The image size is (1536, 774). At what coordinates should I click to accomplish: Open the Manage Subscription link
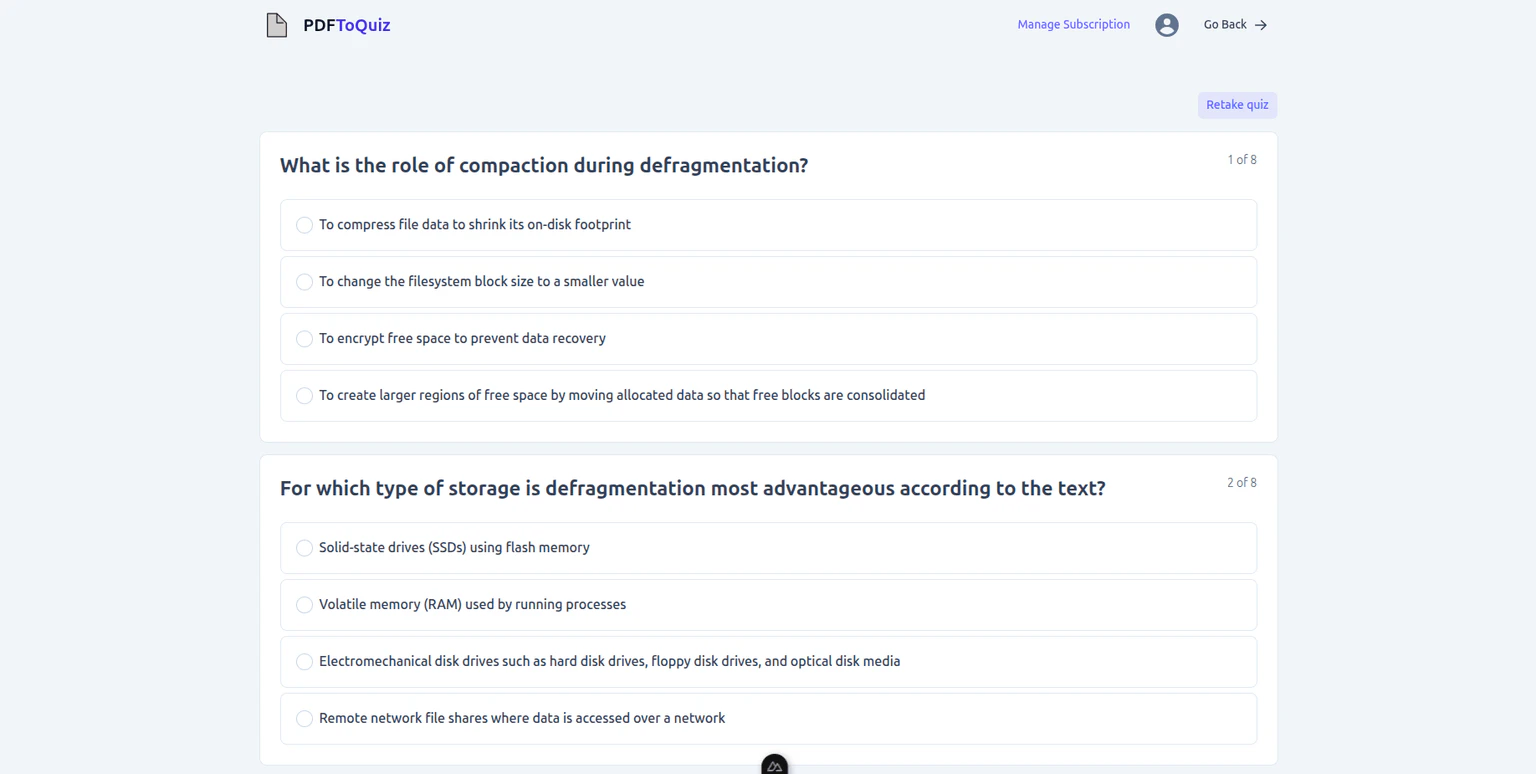(x=1073, y=24)
